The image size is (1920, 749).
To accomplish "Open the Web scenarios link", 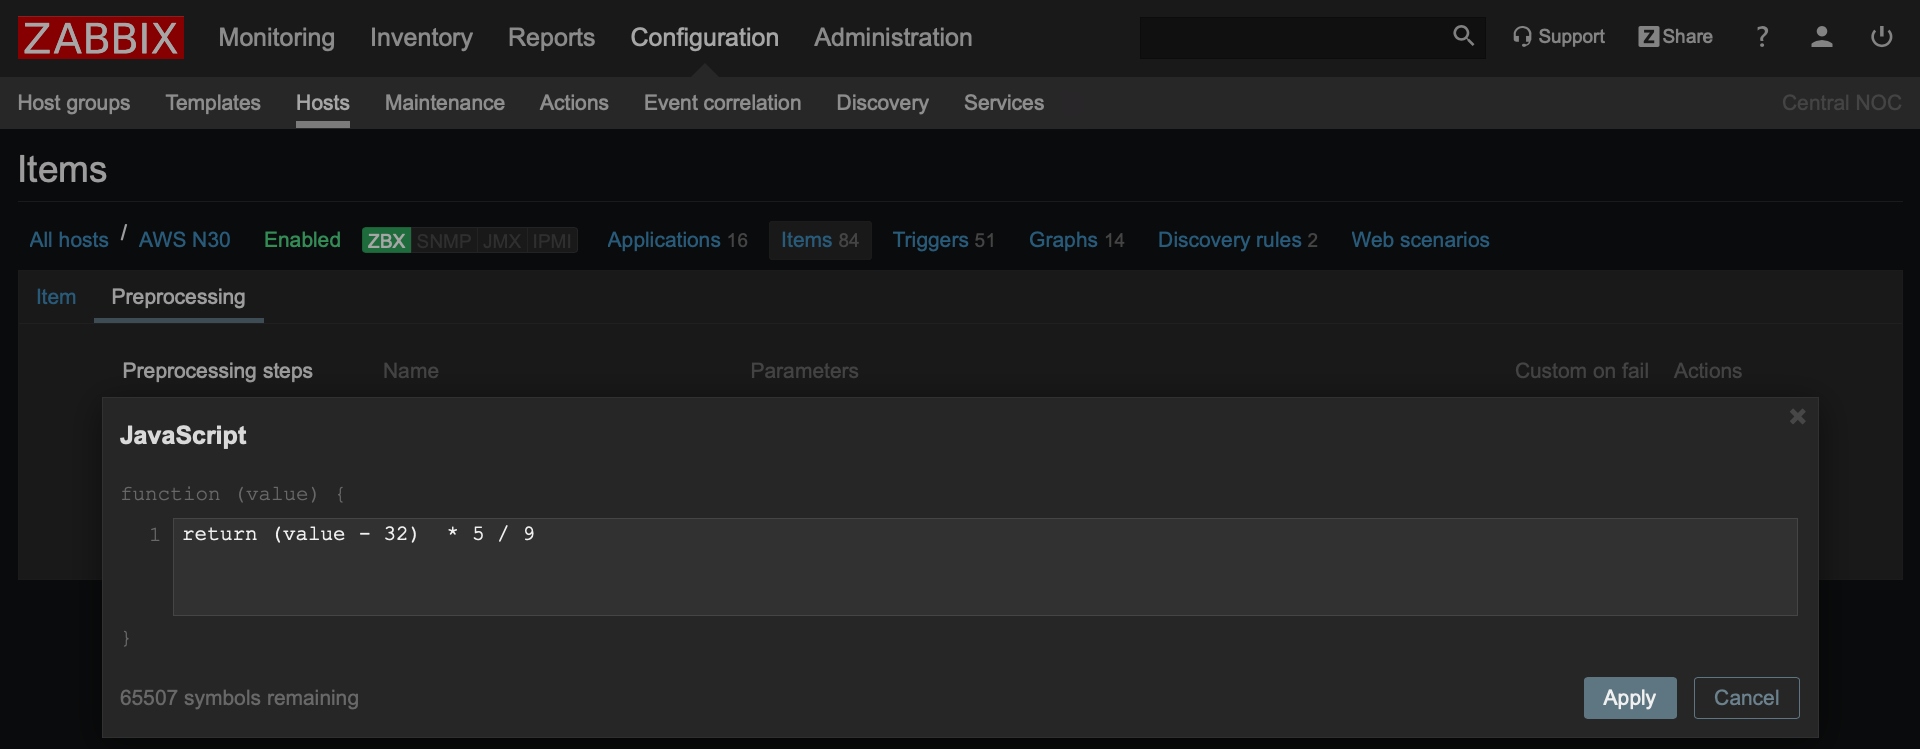I will pyautogui.click(x=1420, y=240).
